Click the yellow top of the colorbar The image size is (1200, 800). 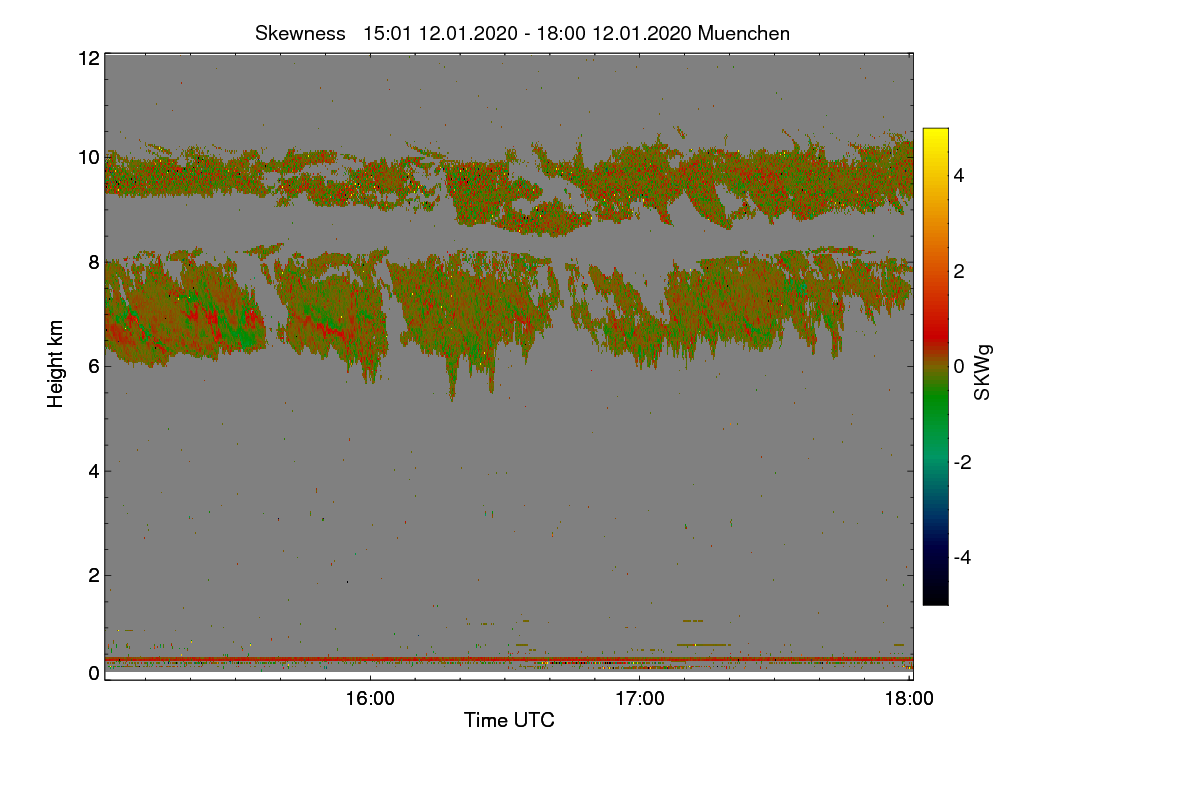click(935, 135)
